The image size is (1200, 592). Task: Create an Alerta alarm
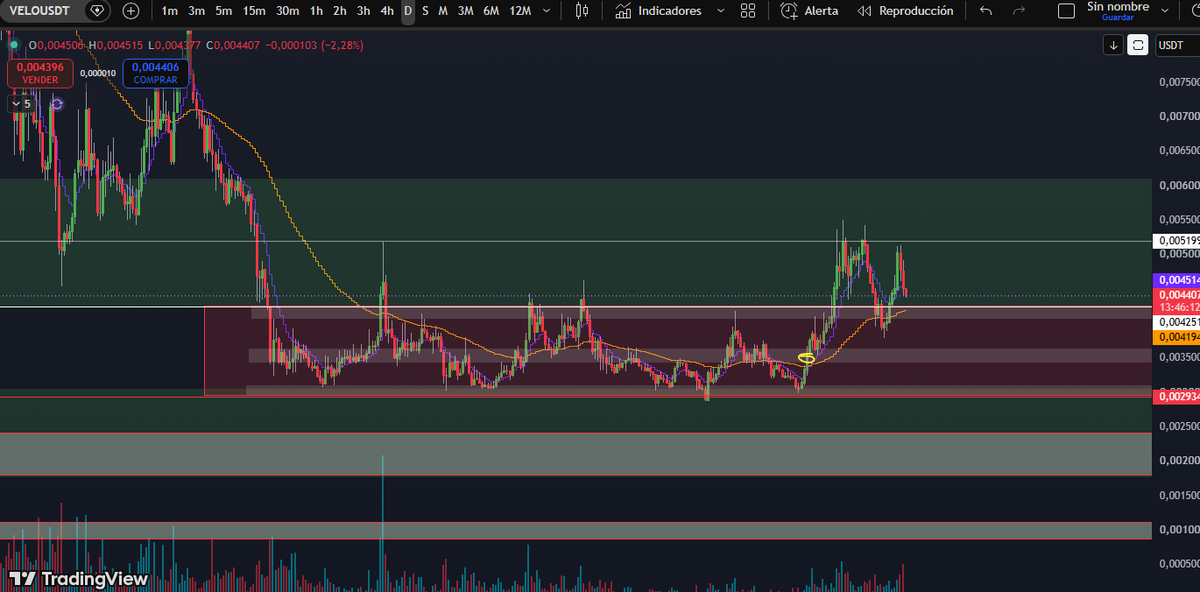809,11
